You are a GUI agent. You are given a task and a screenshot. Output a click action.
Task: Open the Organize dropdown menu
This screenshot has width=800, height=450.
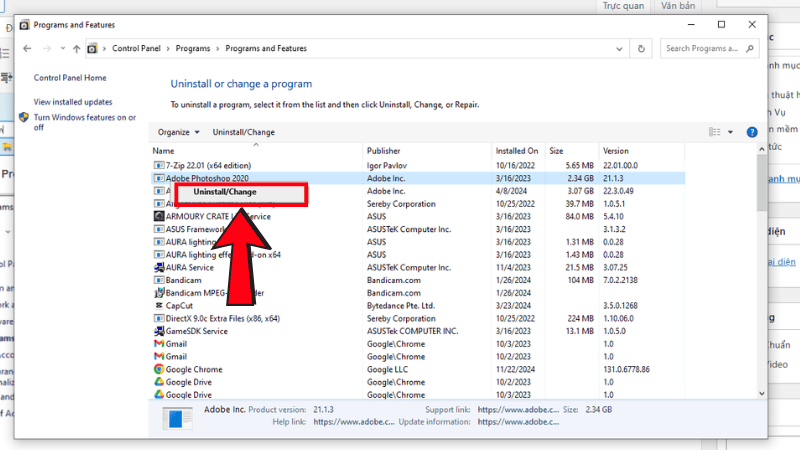[179, 132]
